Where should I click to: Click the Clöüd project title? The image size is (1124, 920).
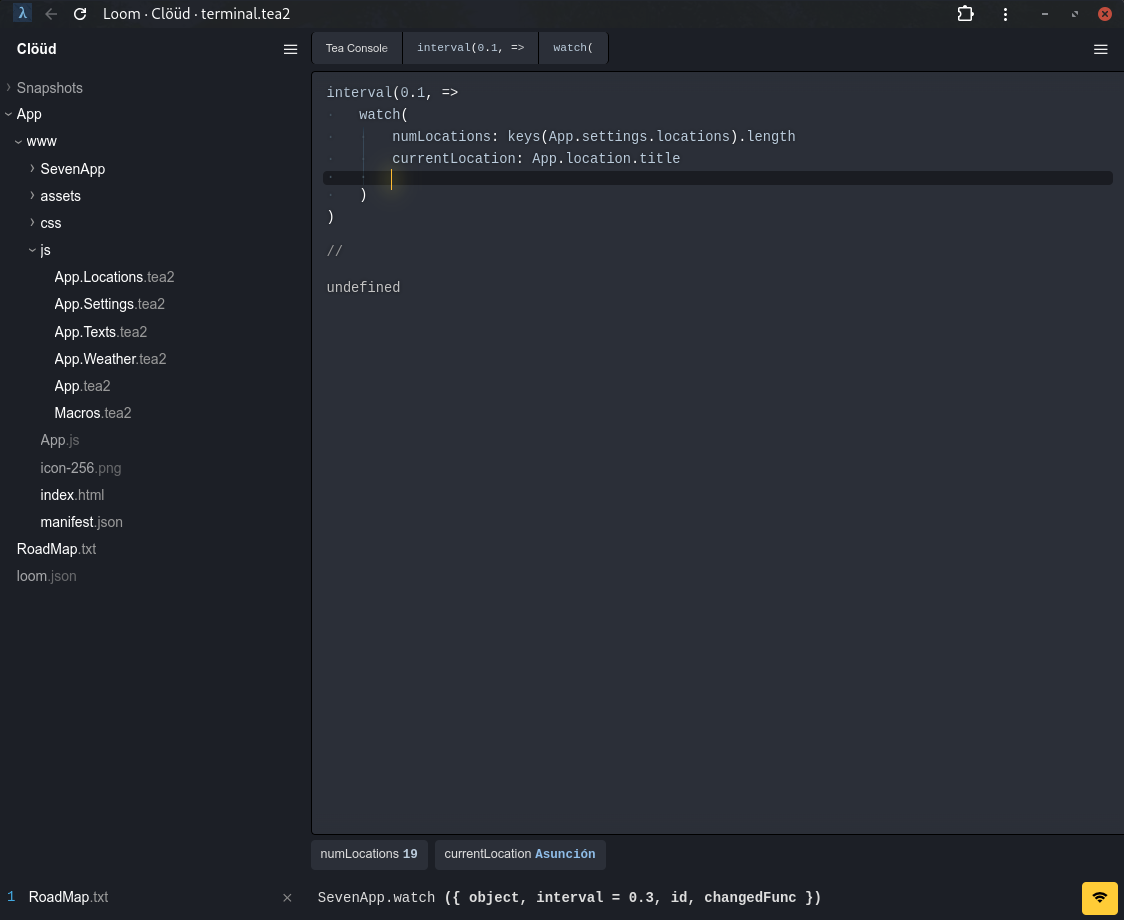point(37,49)
